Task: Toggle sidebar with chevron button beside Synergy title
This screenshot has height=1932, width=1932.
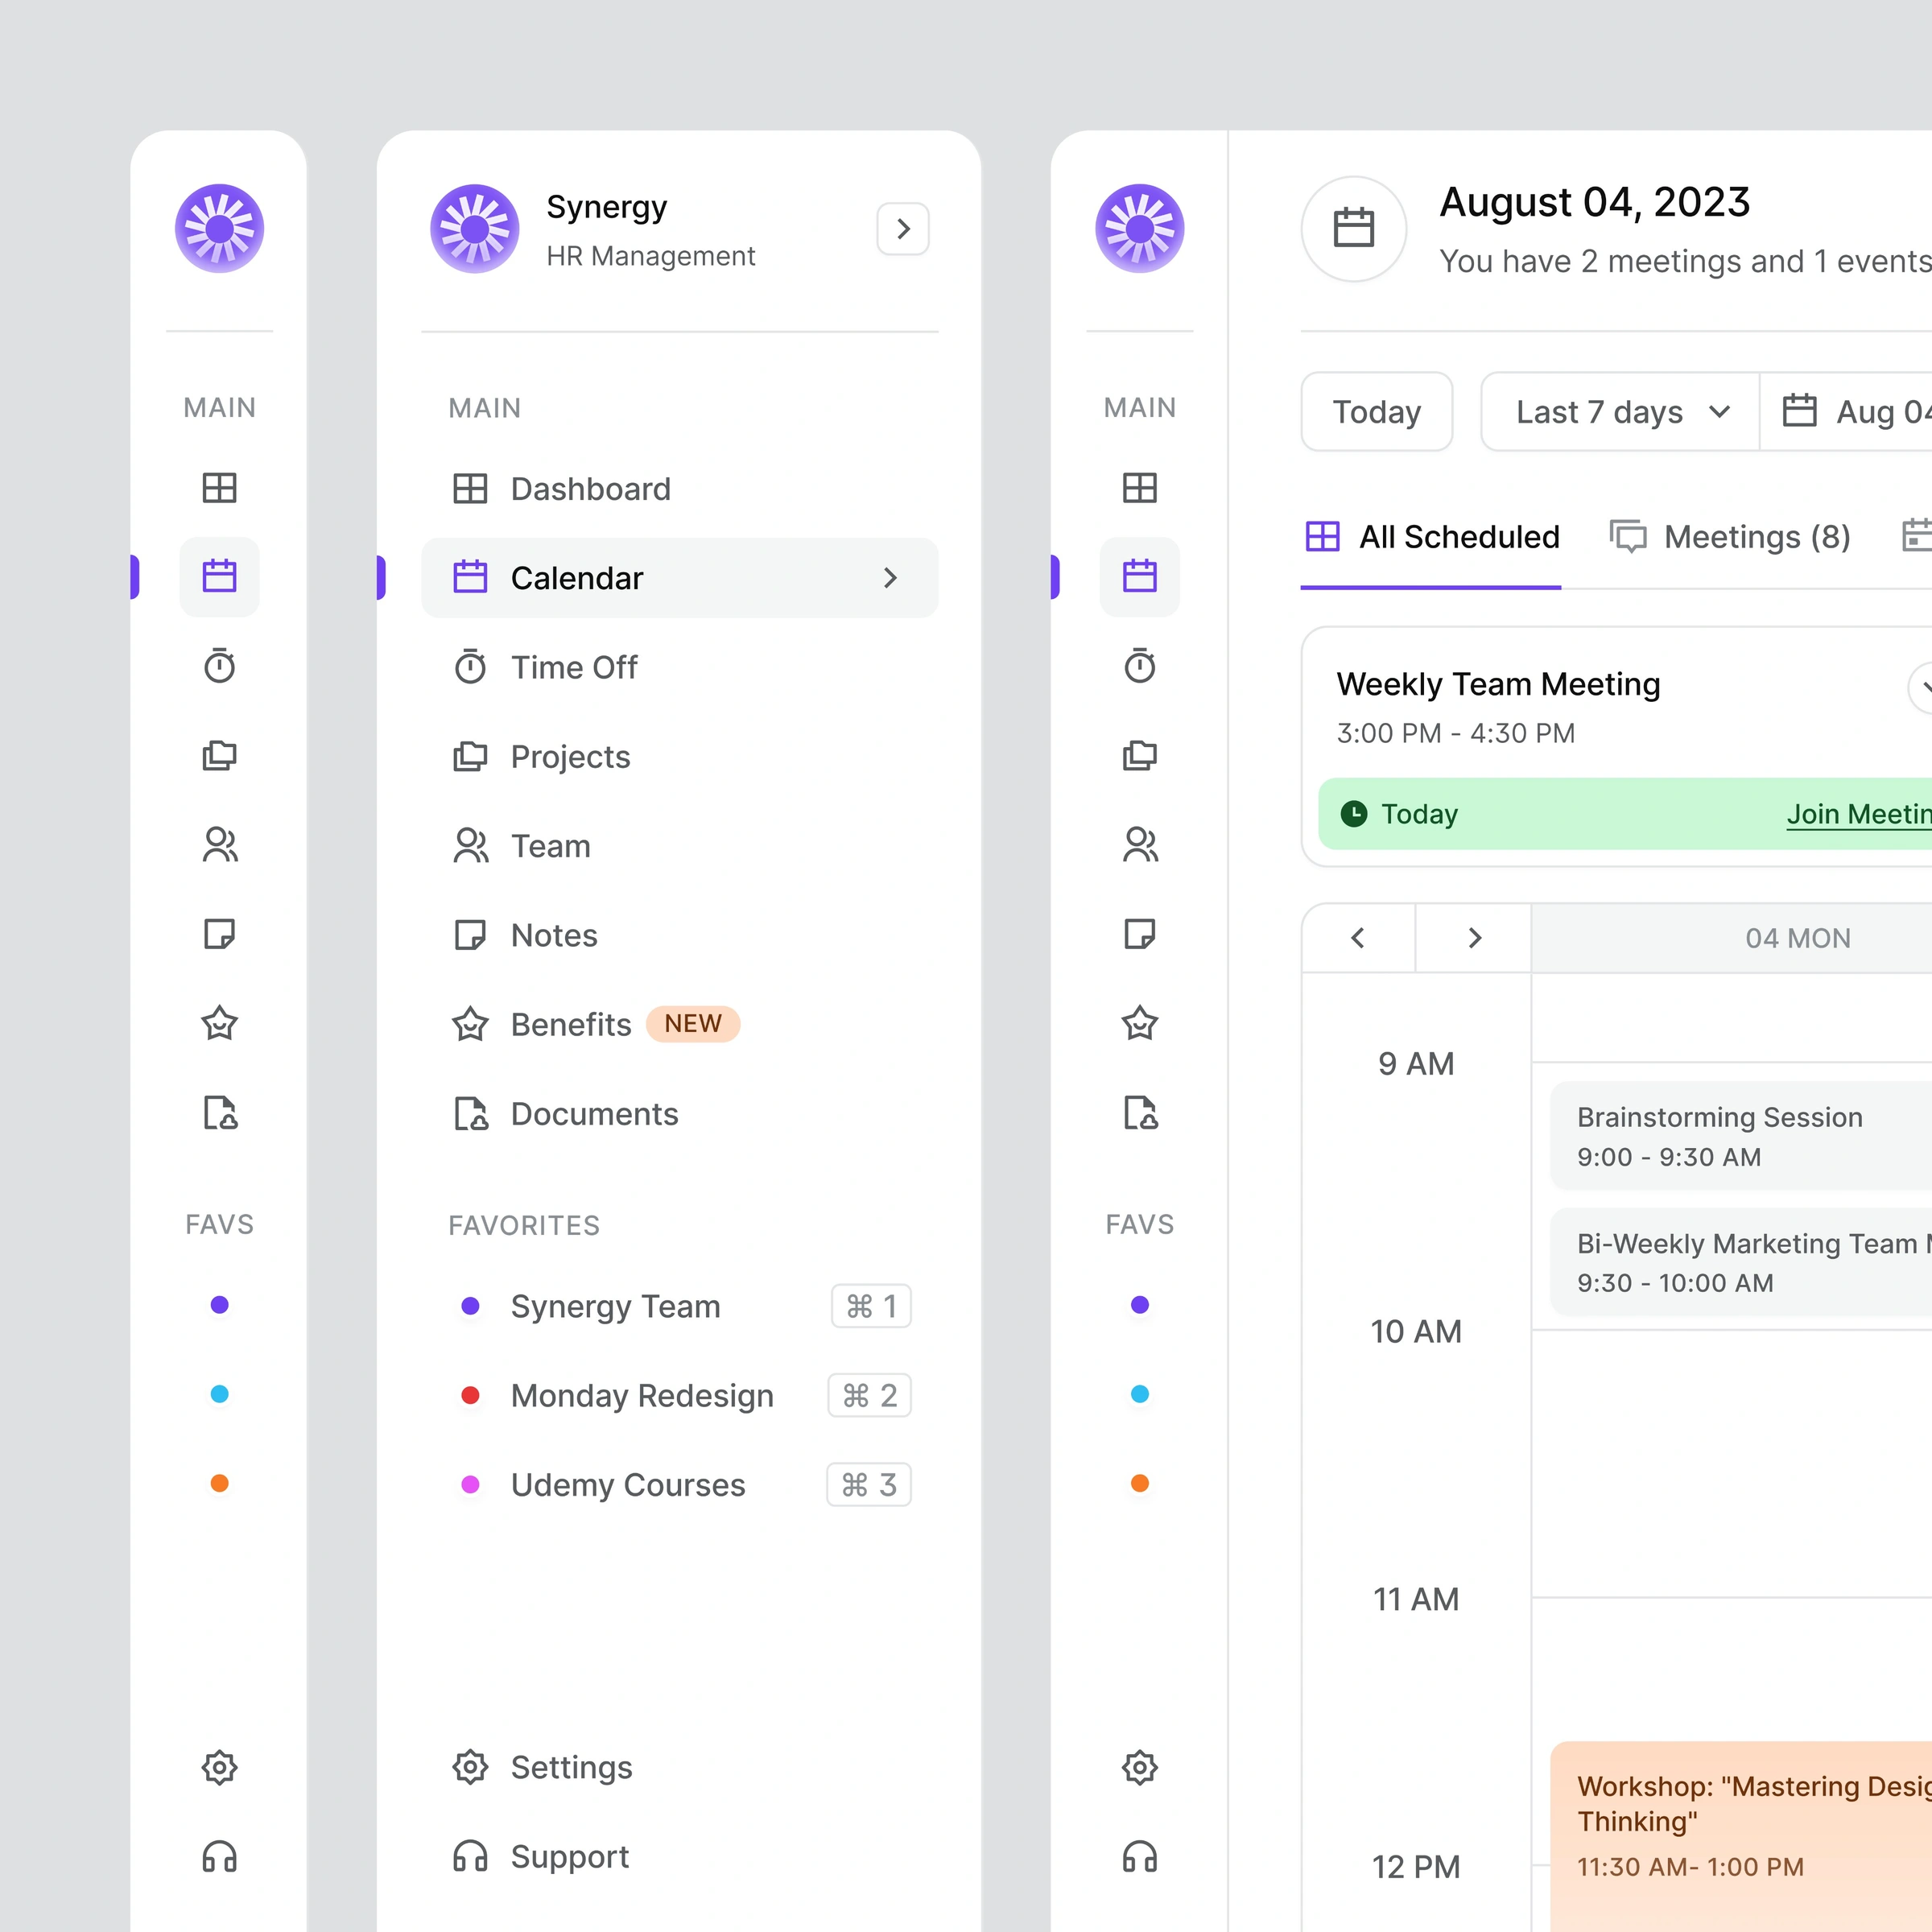Action: (903, 229)
